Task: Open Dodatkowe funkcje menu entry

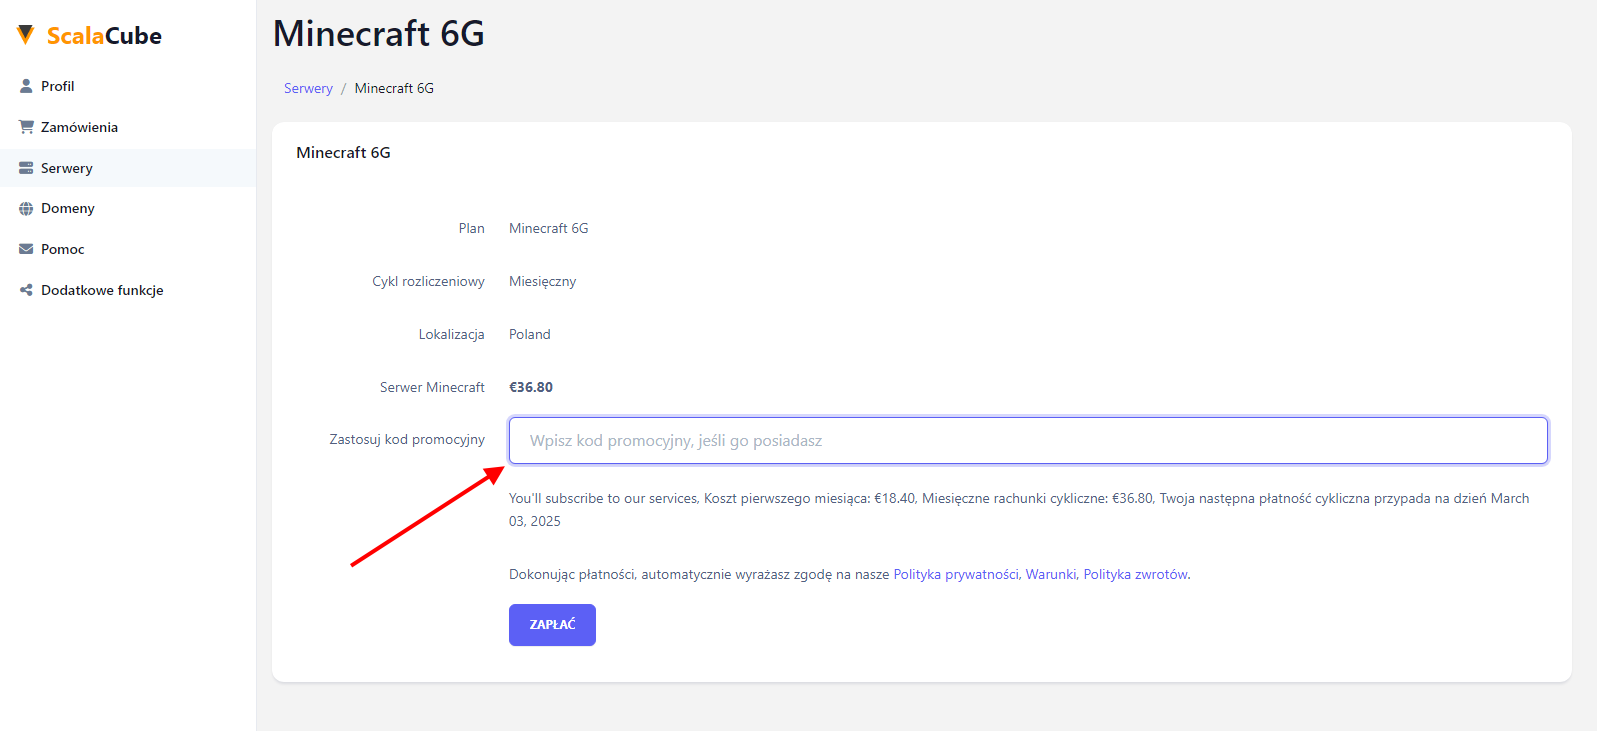Action: pyautogui.click(x=128, y=290)
